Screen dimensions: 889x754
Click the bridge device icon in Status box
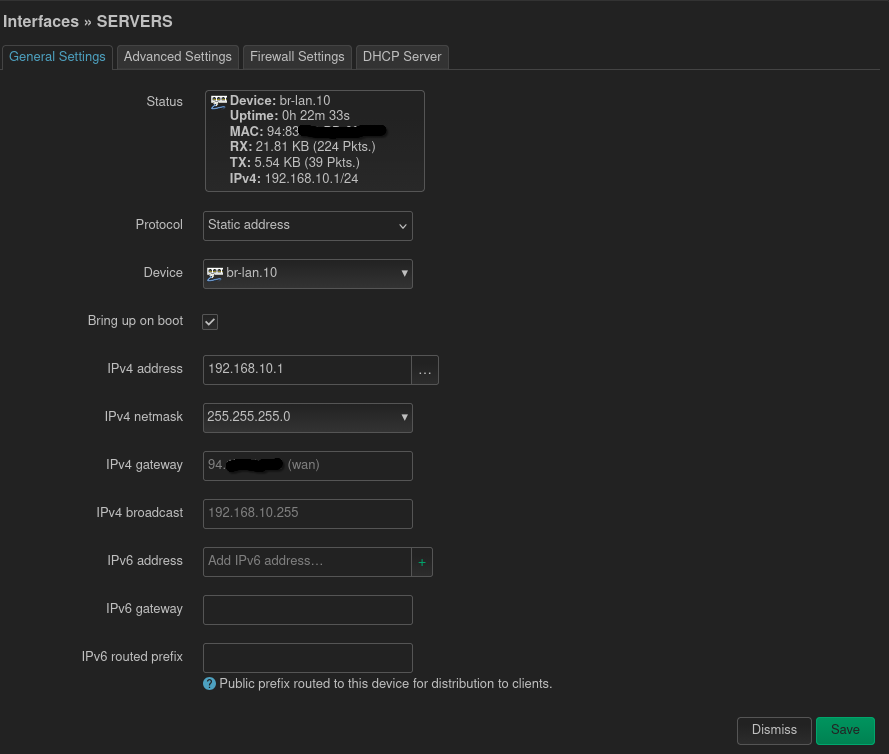point(219,101)
